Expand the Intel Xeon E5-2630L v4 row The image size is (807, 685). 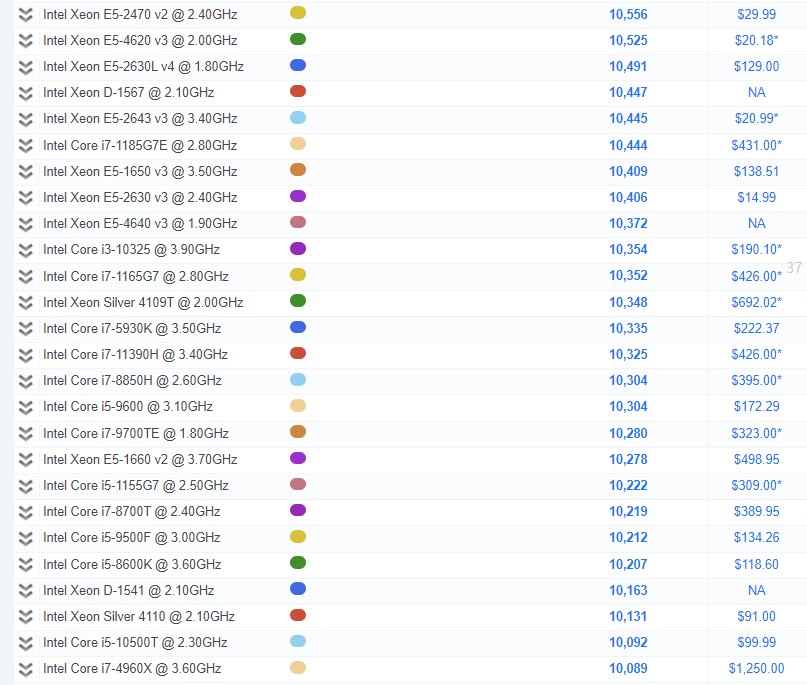(x=25, y=67)
